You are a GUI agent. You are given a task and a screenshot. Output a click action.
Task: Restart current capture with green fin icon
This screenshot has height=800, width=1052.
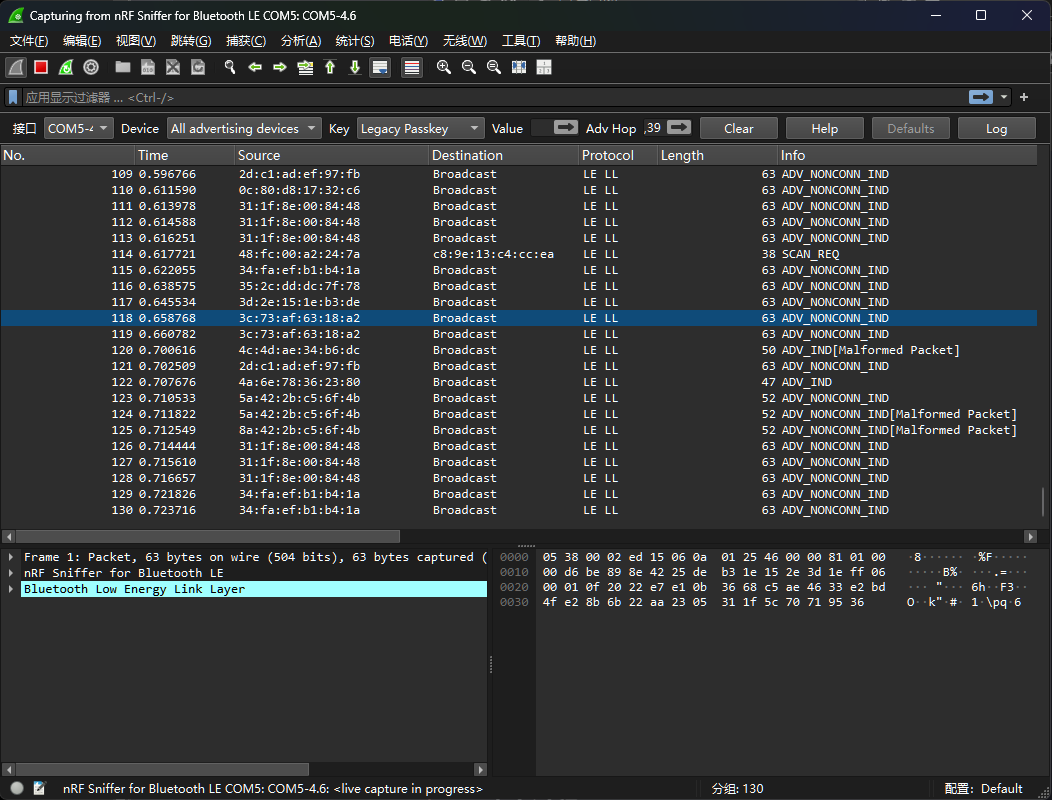(66, 67)
